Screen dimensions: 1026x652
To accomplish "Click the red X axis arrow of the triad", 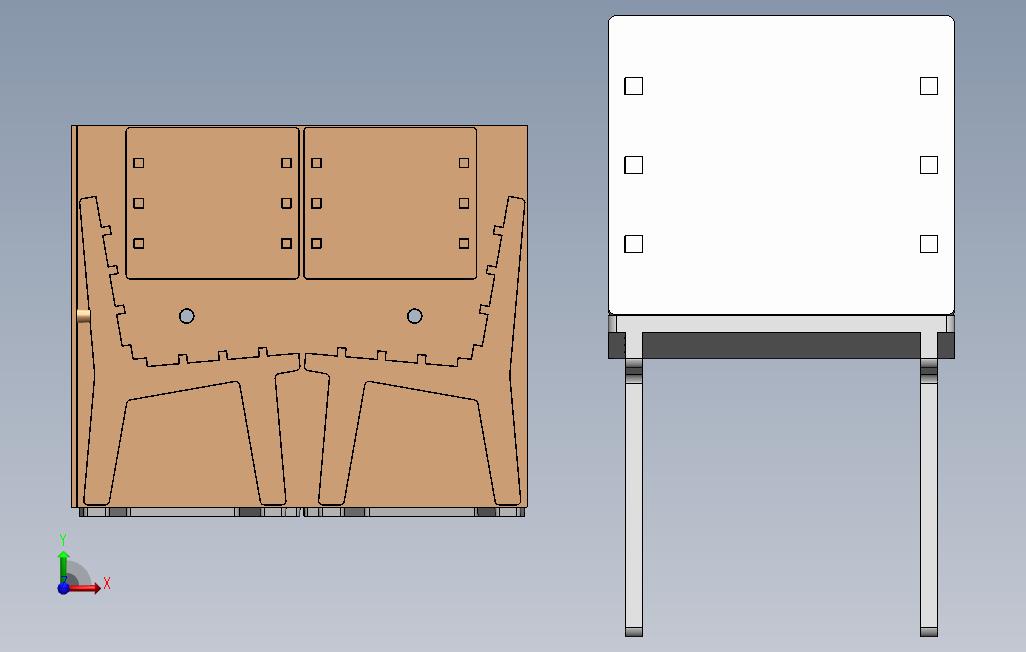I will click(86, 588).
